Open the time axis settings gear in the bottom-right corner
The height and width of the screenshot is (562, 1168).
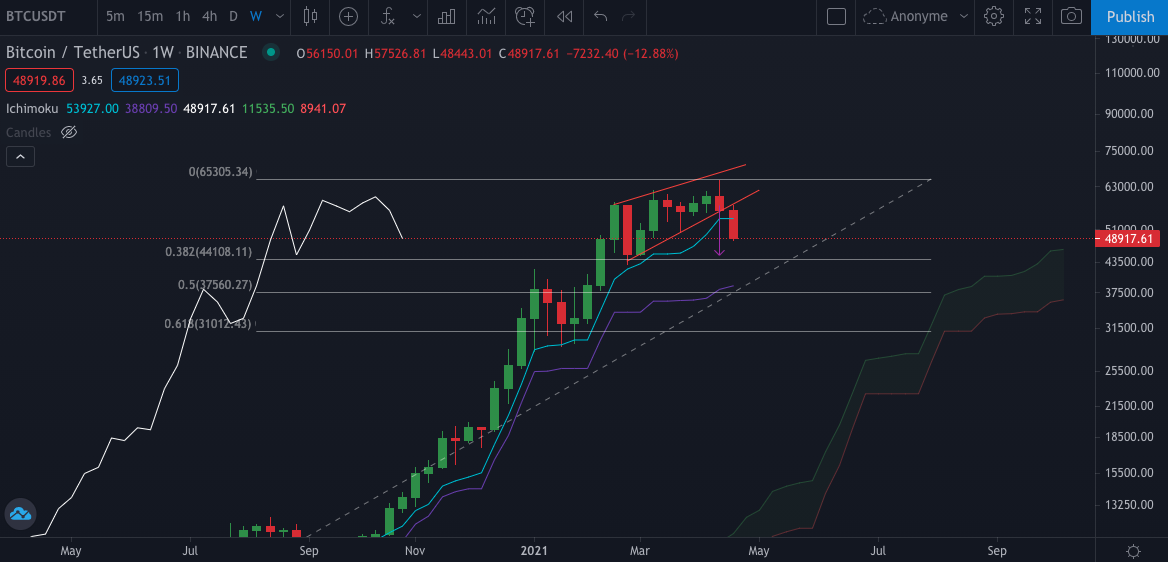point(1133,552)
